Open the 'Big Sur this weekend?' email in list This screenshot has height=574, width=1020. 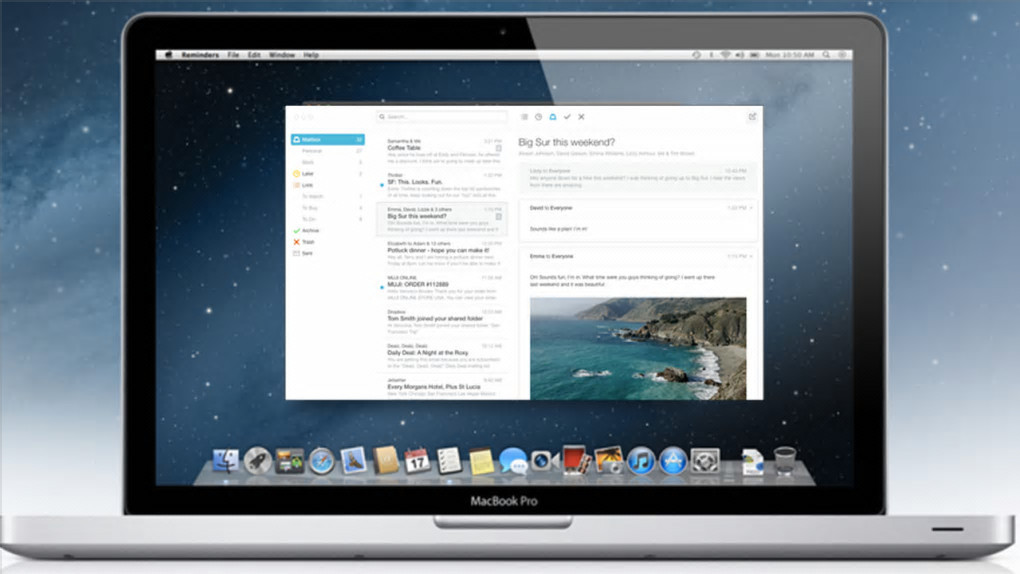[442, 219]
